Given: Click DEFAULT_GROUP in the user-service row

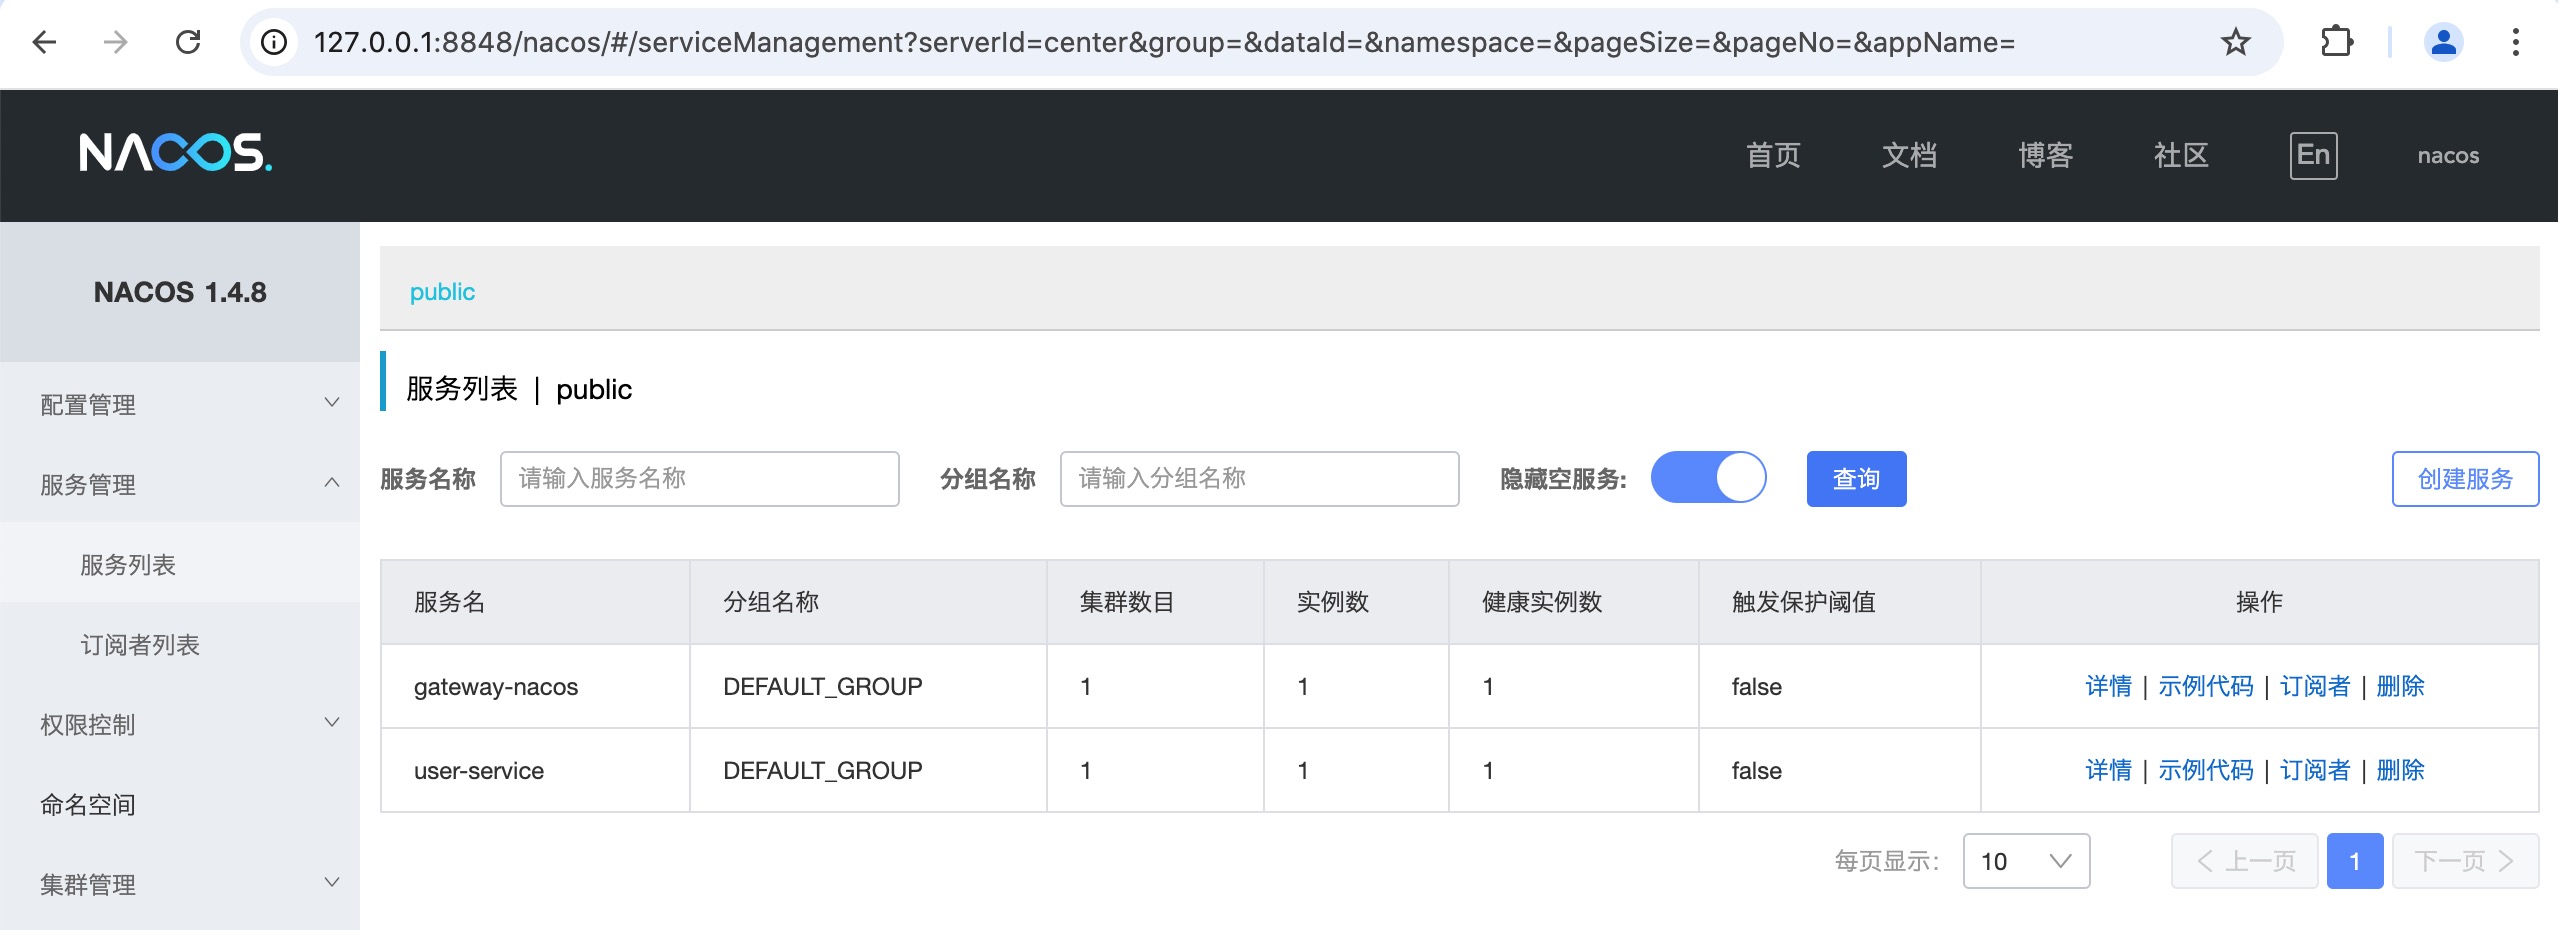Looking at the screenshot, I should pyautogui.click(x=822, y=771).
